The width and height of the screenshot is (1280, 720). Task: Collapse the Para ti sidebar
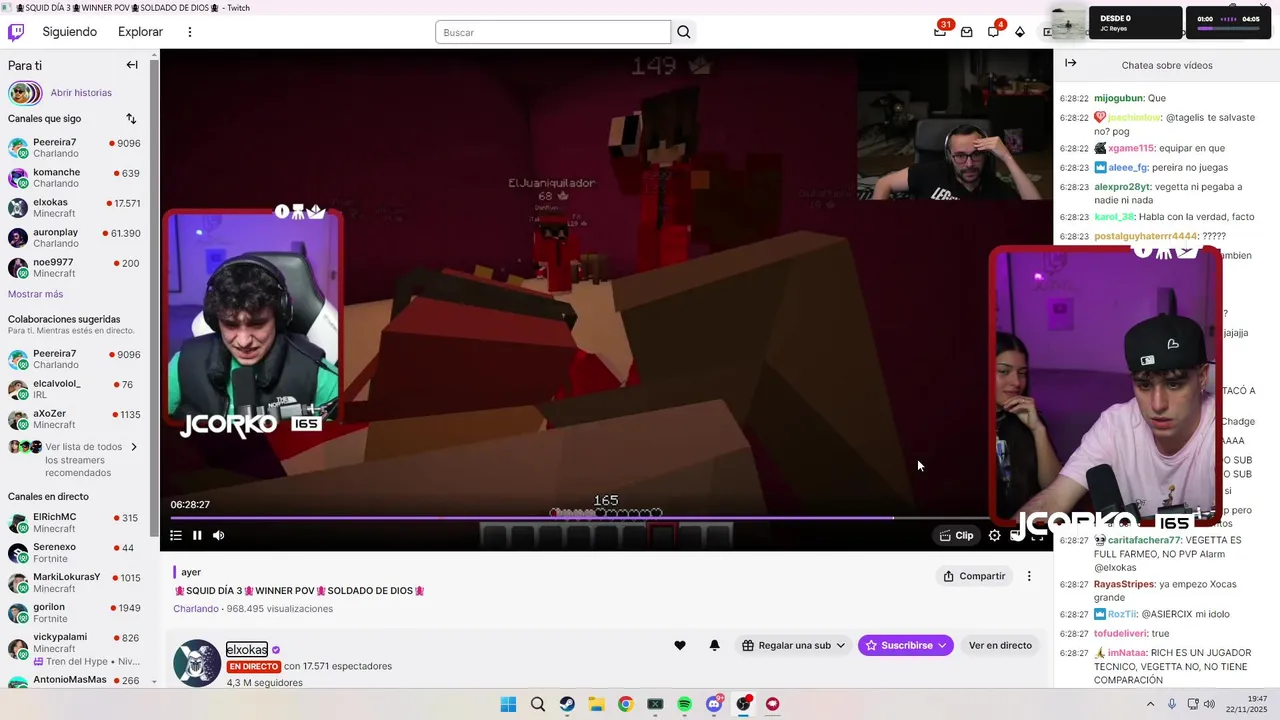pyautogui.click(x=132, y=65)
